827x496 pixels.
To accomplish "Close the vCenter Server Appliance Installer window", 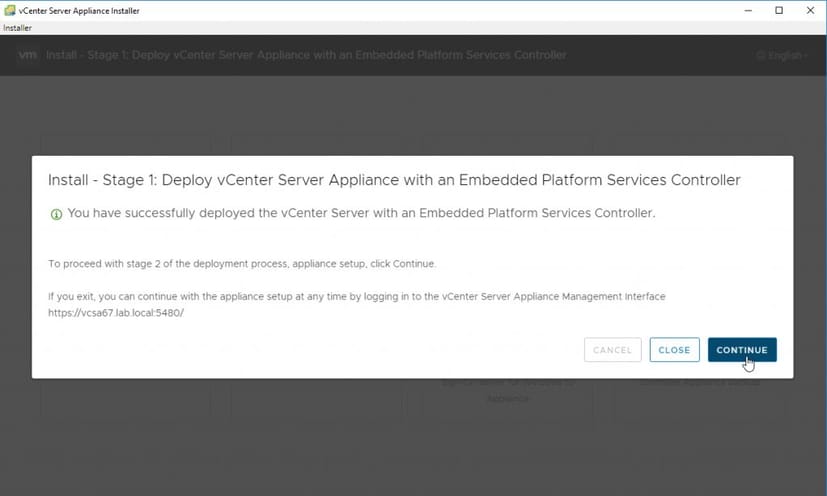I will [x=811, y=10].
